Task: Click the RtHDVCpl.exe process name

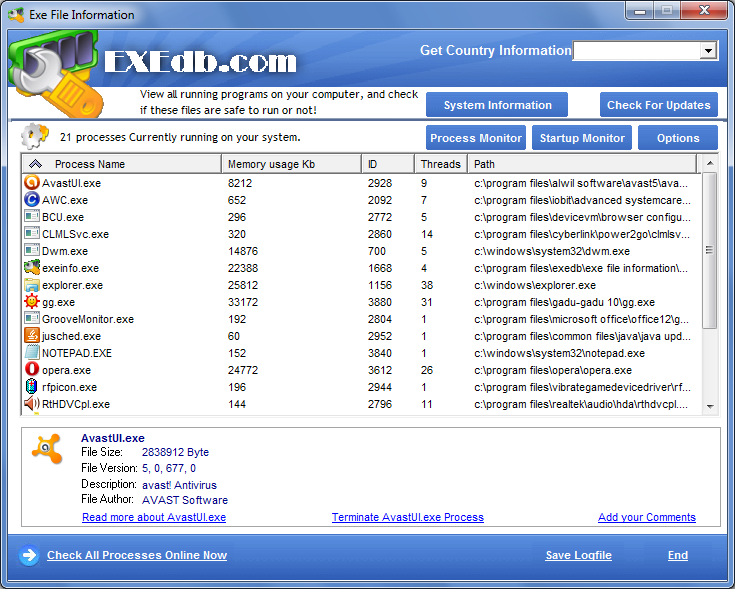Action: pyautogui.click(x=75, y=404)
